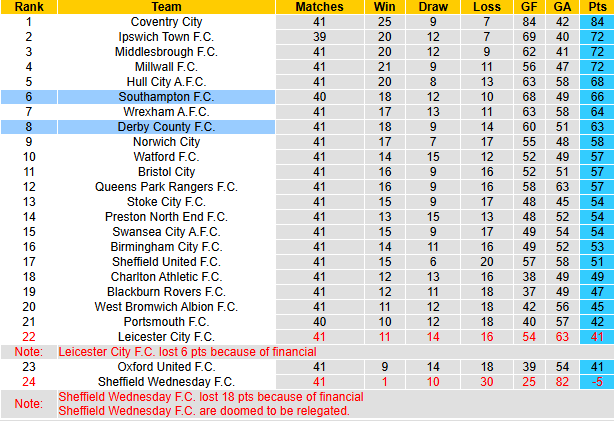614x421 pixels.
Task: Click Oxford United F.C. team name
Action: [x=166, y=367]
